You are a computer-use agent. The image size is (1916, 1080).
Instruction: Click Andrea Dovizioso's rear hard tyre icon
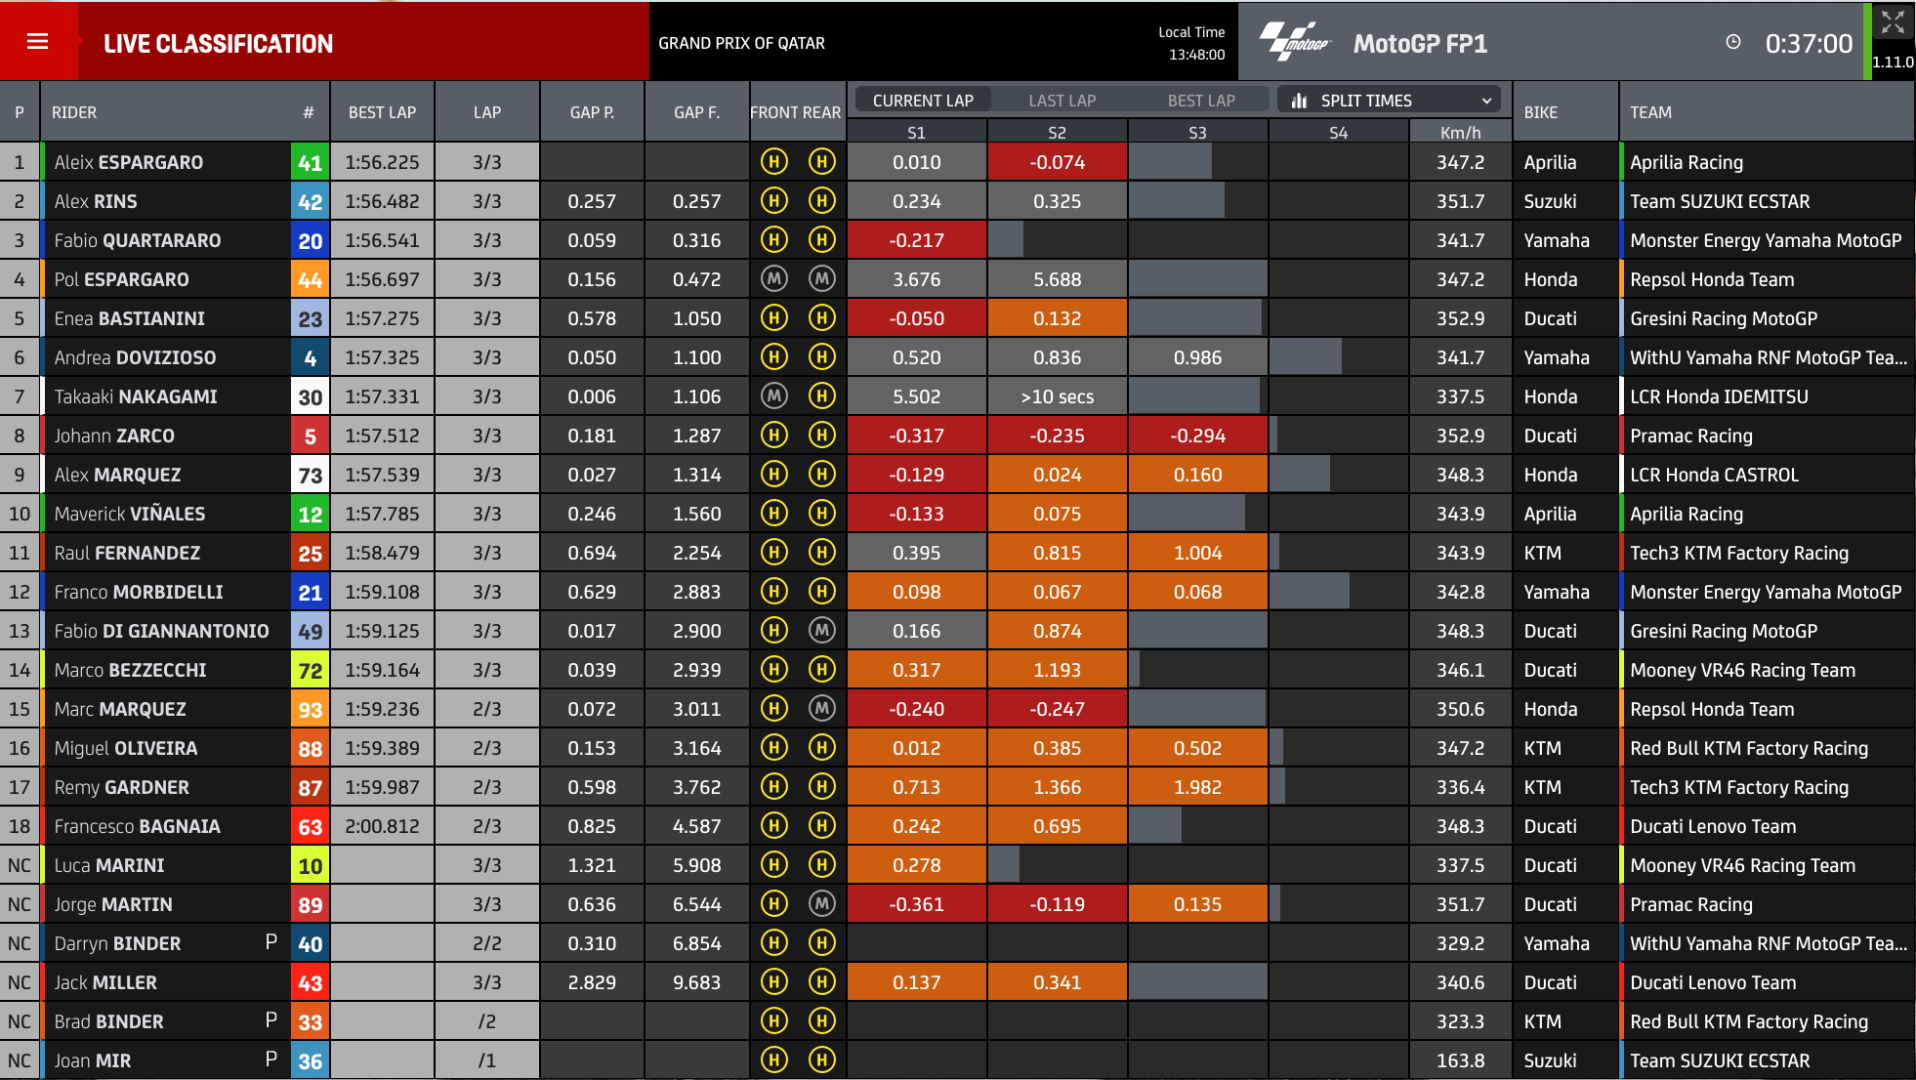822,357
